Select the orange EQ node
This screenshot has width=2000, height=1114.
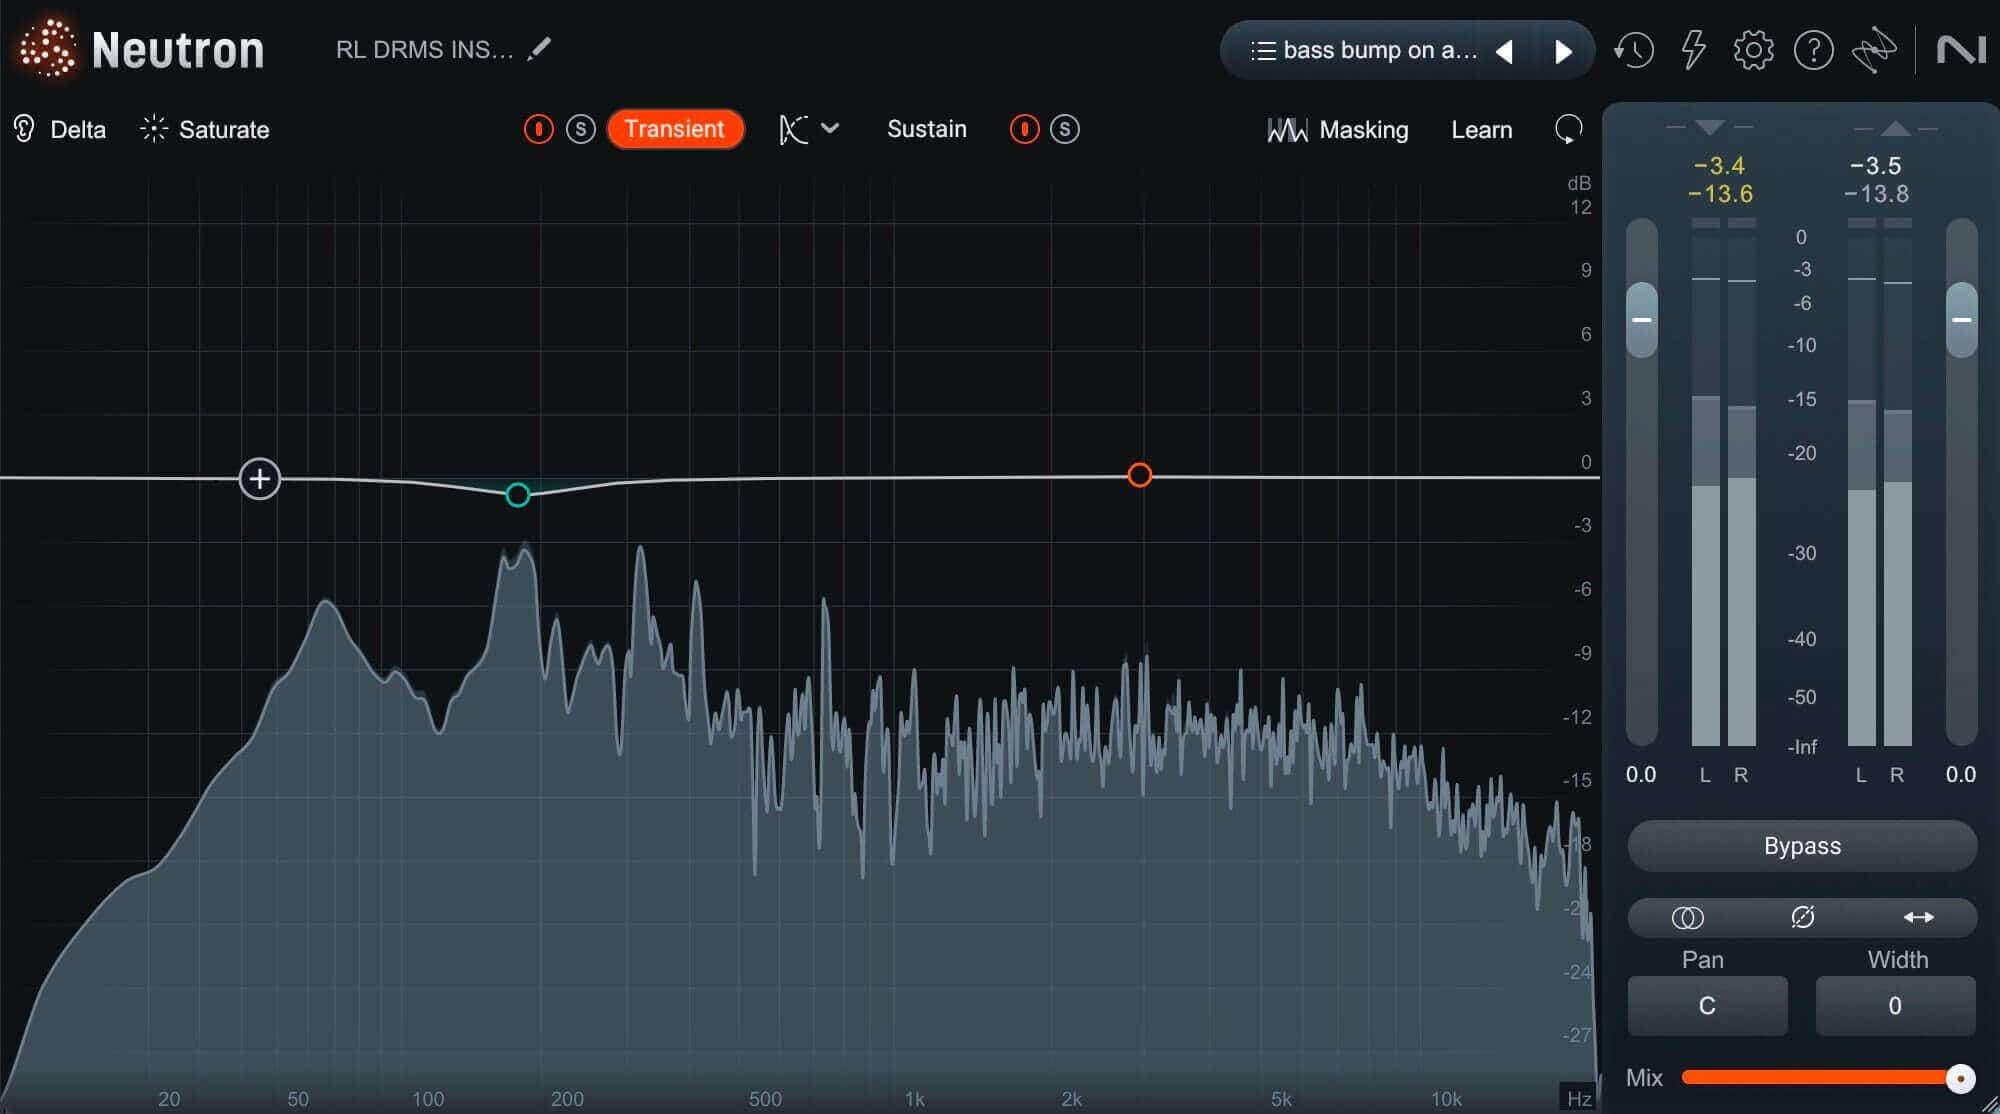point(1140,475)
